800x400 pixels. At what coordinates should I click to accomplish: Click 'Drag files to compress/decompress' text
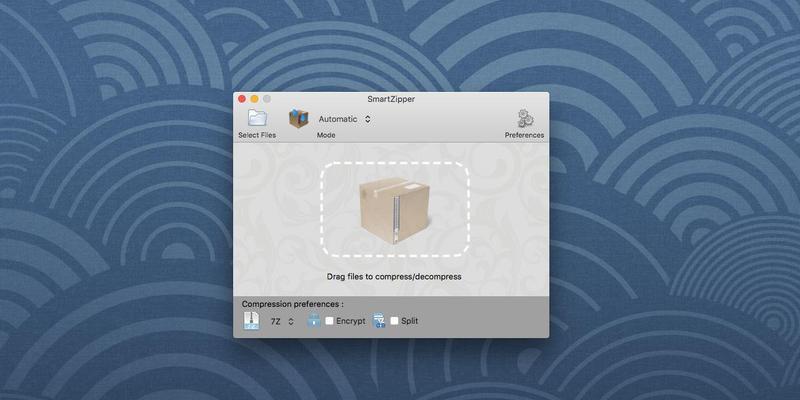pyautogui.click(x=394, y=277)
